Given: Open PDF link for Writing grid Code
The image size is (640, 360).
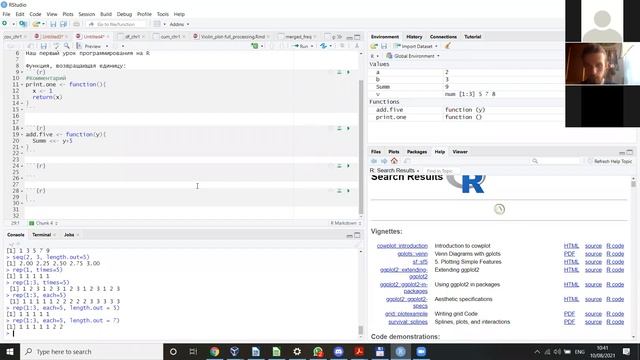Looking at the screenshot, I should (569, 314).
